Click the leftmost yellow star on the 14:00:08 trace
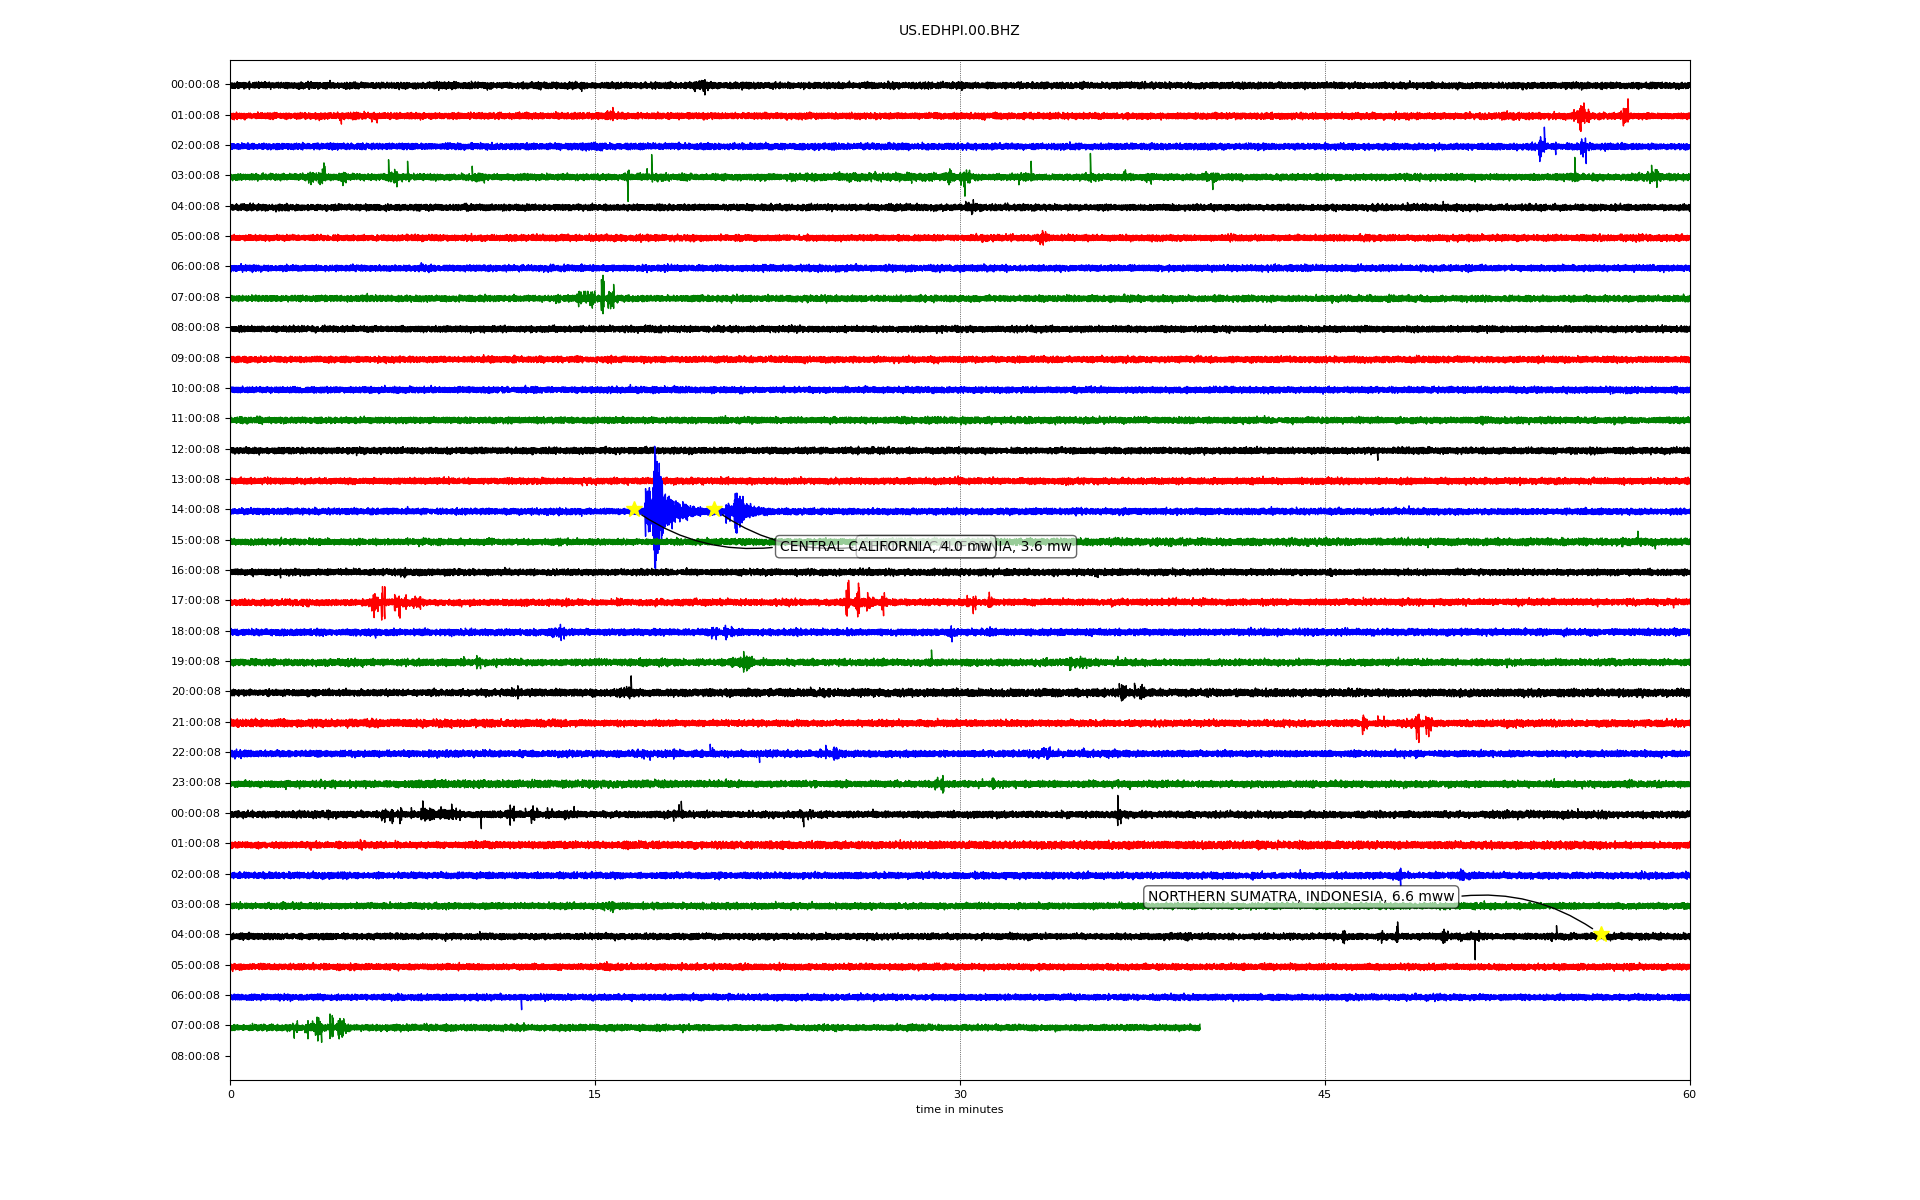This screenshot has height=1200, width=1920. click(634, 509)
